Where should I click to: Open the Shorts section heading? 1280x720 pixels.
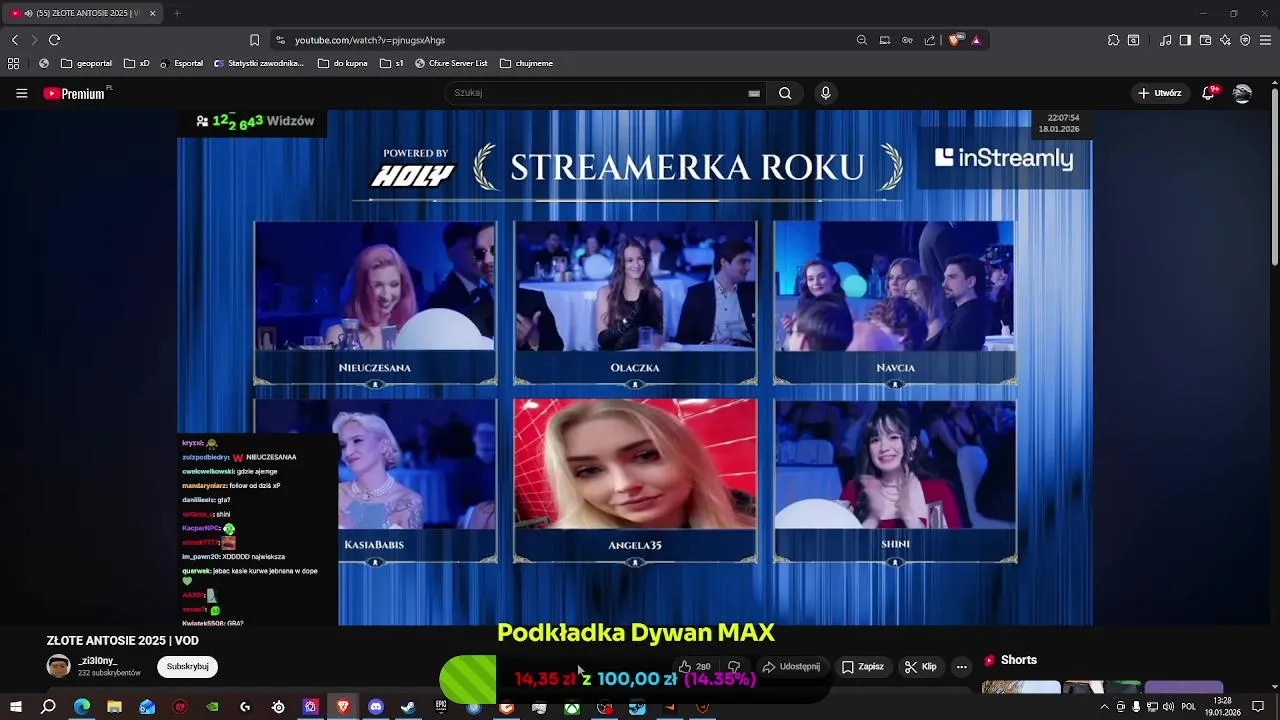click(x=1019, y=660)
